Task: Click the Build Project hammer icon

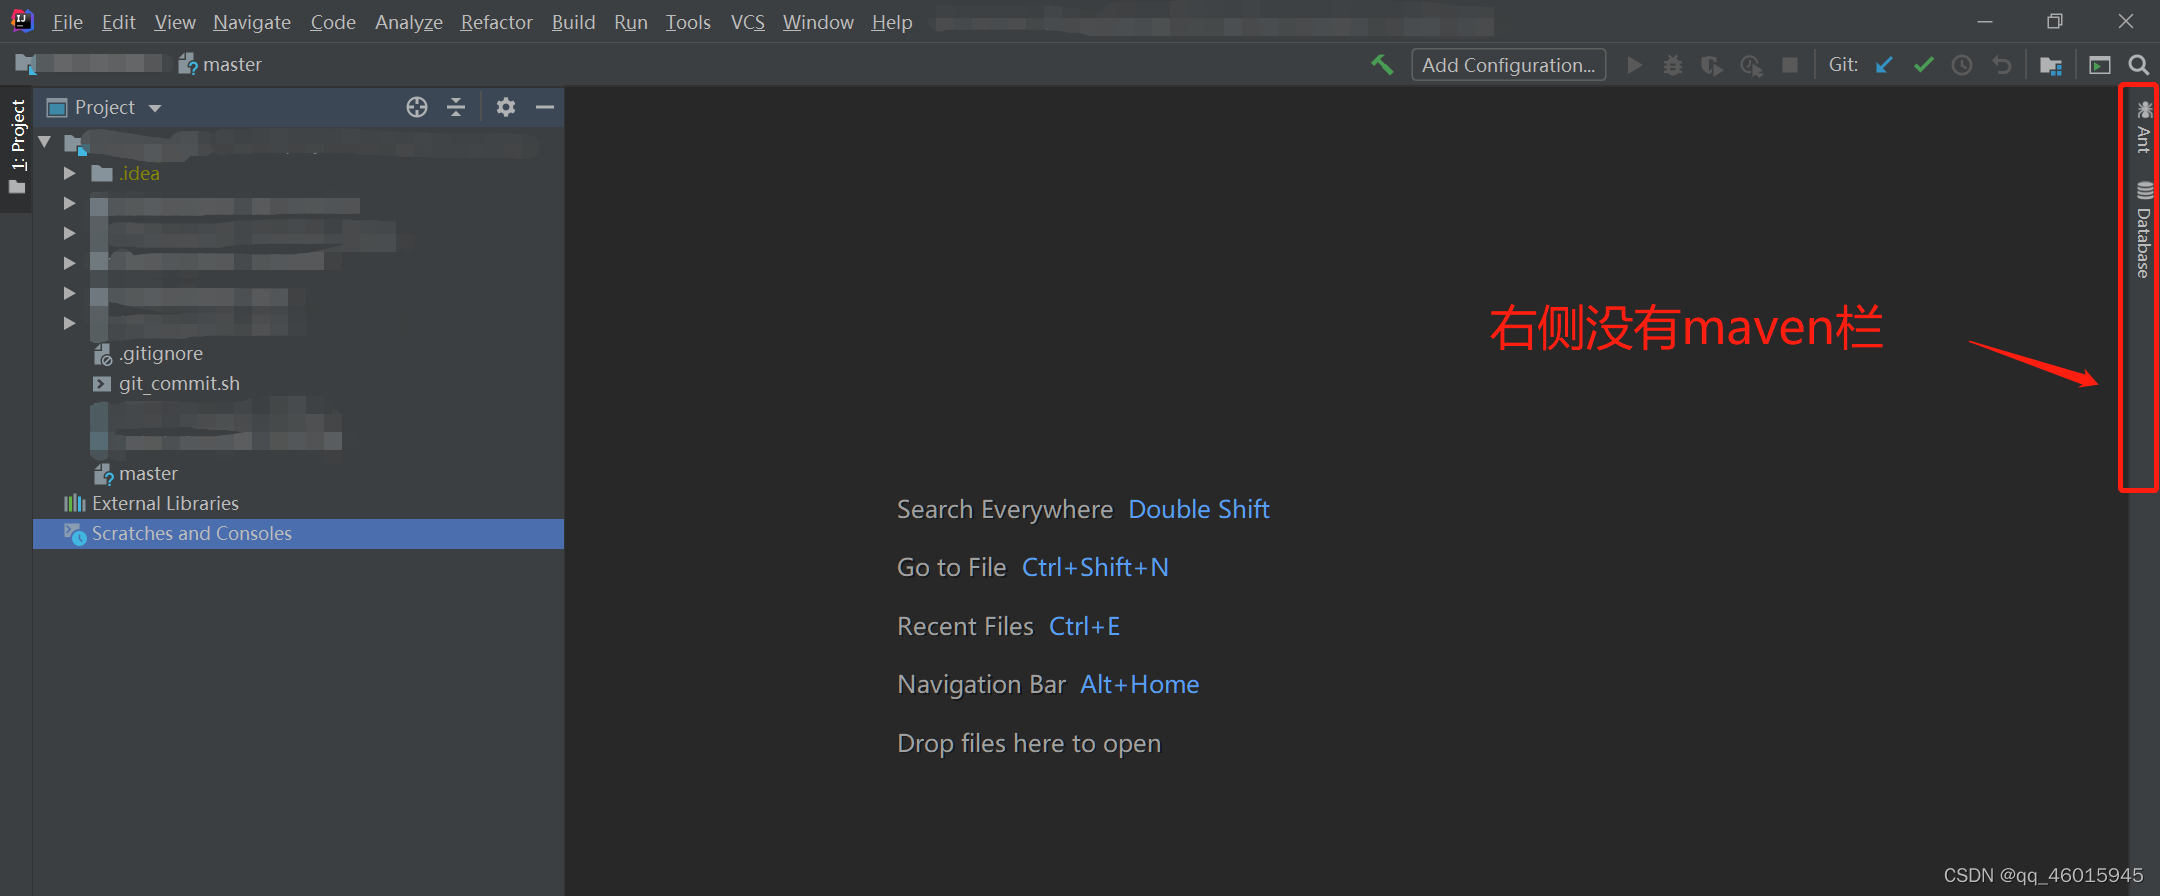Action: tap(1382, 65)
